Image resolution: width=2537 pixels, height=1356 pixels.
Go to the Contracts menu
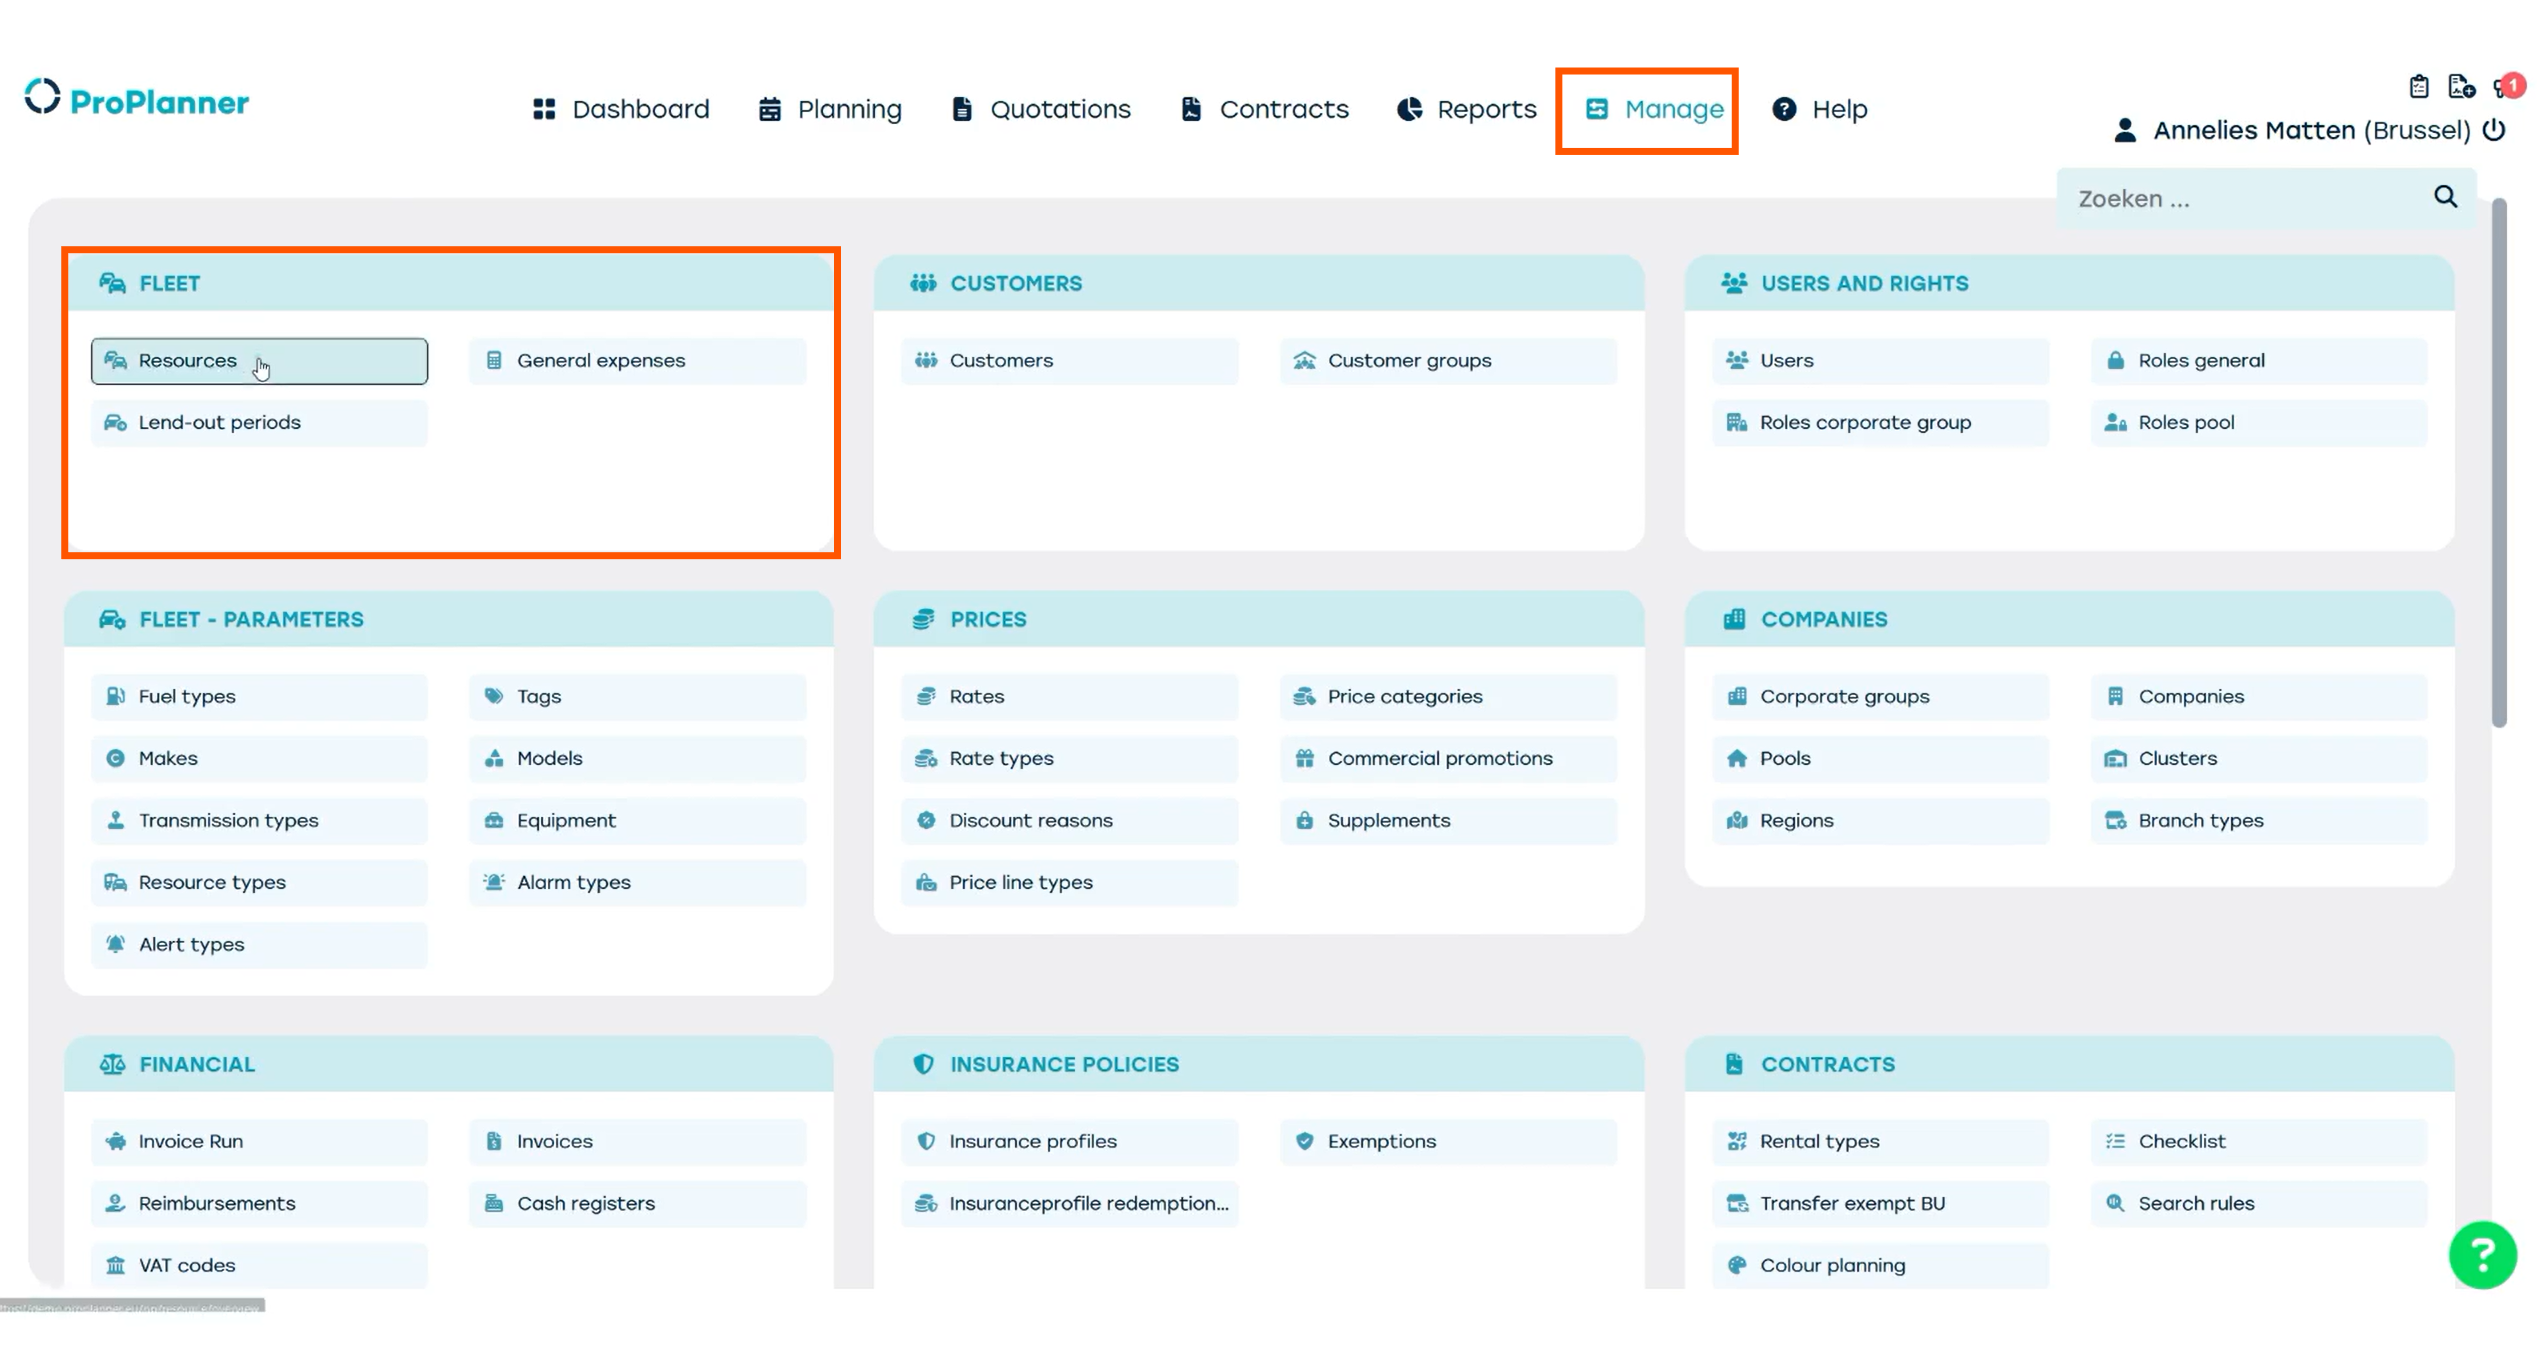point(1264,109)
